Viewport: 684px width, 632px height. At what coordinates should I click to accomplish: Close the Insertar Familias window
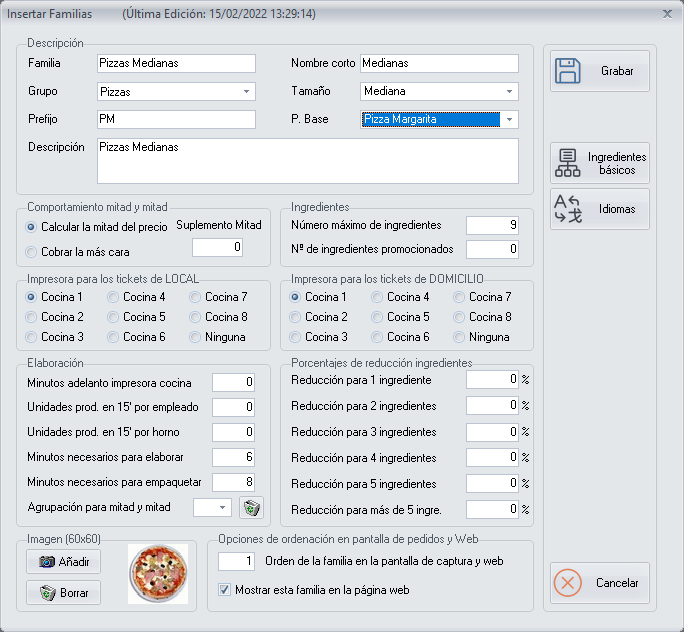667,14
